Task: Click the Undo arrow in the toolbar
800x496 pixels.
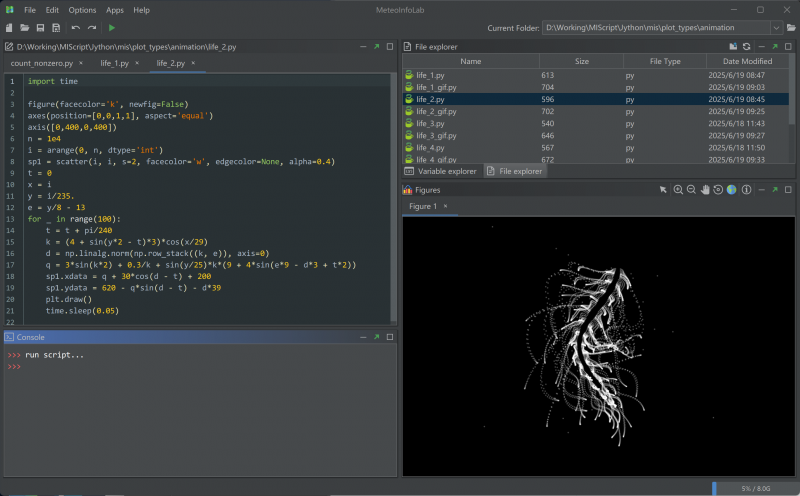Action: [76, 27]
